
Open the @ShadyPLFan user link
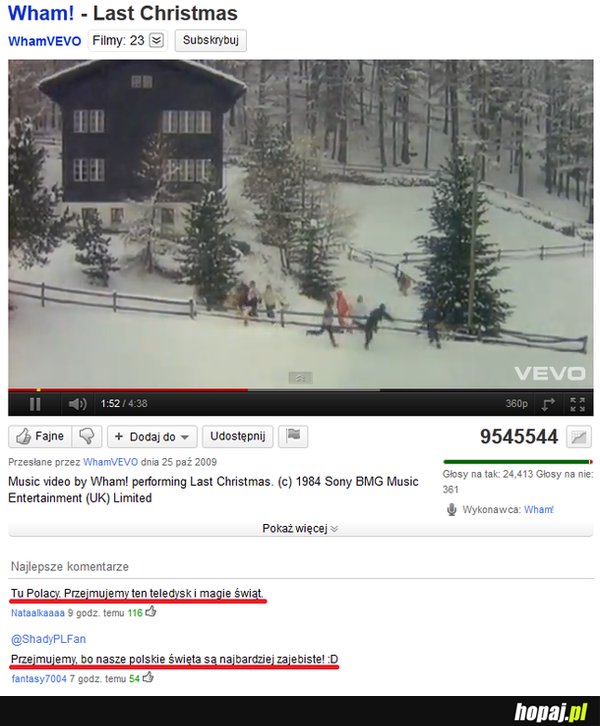[x=48, y=639]
